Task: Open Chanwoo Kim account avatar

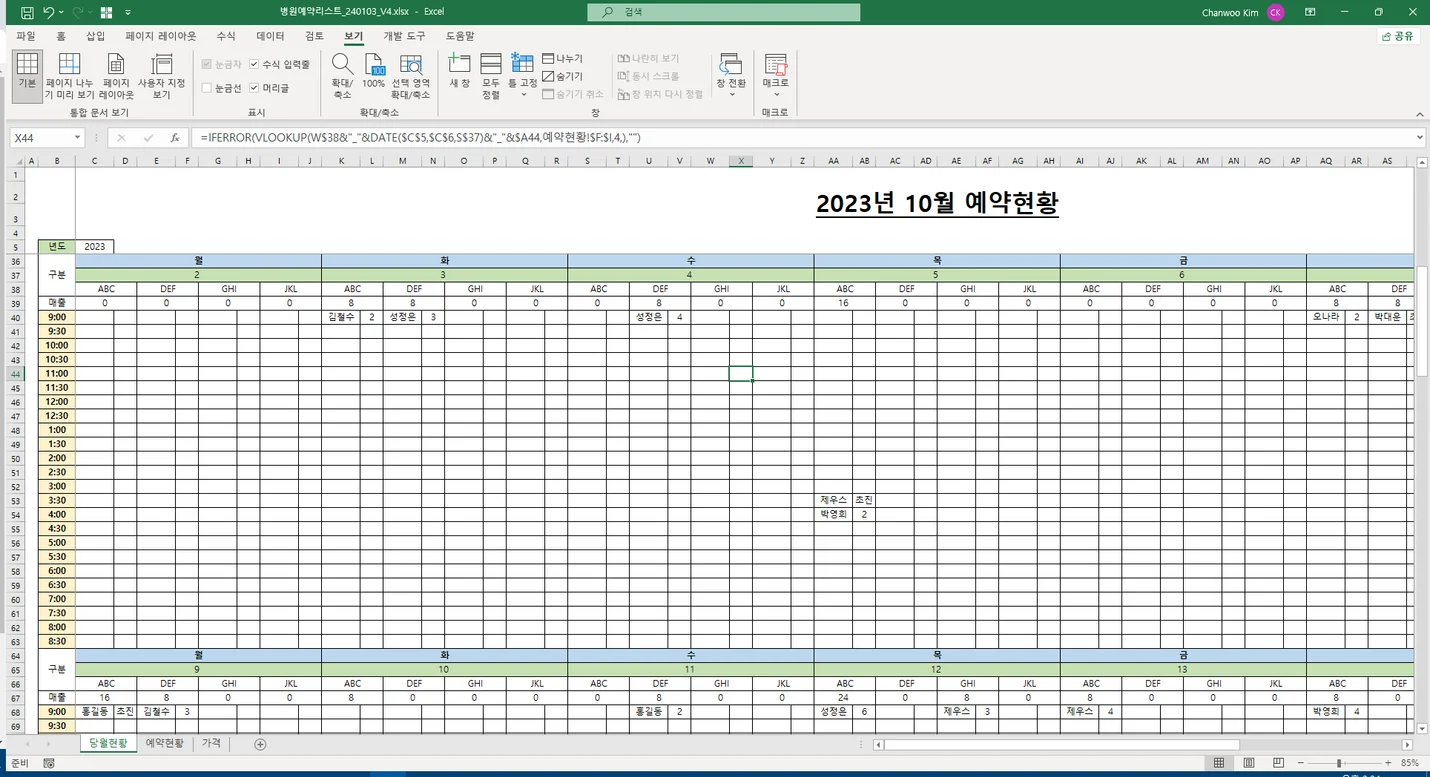Action: point(1276,13)
